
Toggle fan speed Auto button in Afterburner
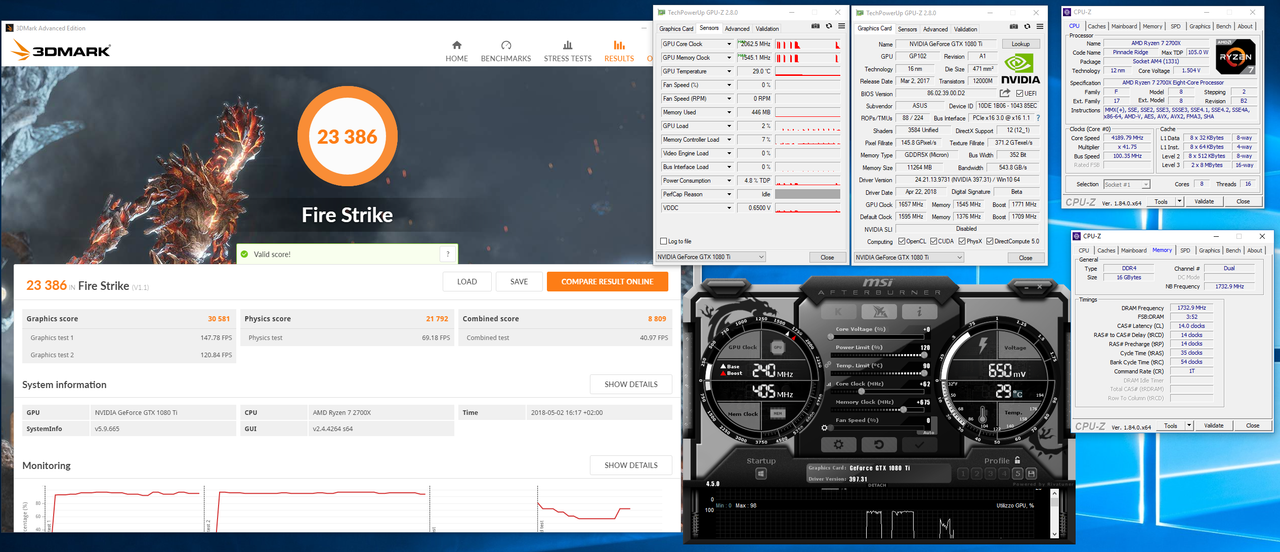coord(928,432)
